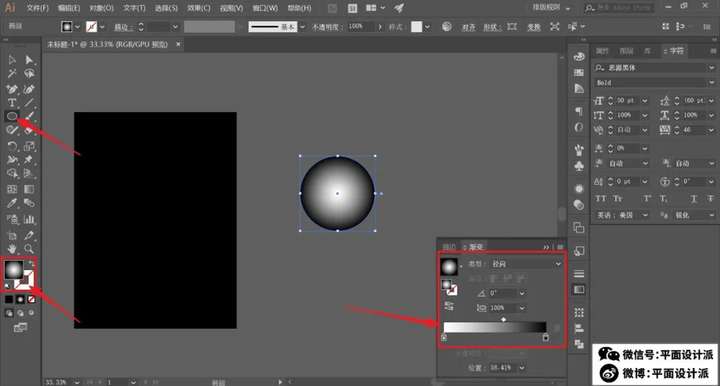Open 对象(O) menu
The image size is (720, 386).
pyautogui.click(x=101, y=8)
